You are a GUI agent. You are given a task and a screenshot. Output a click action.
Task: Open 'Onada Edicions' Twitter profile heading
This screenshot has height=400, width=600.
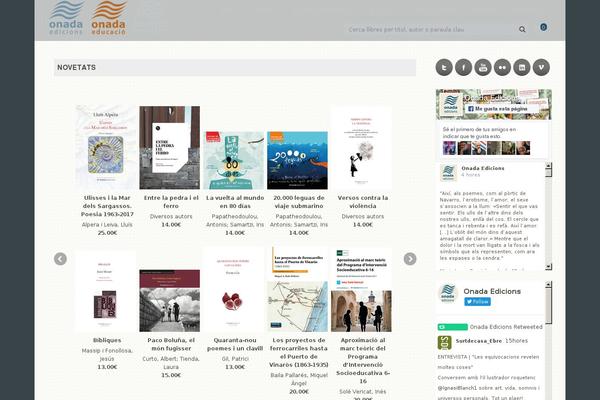(492, 291)
